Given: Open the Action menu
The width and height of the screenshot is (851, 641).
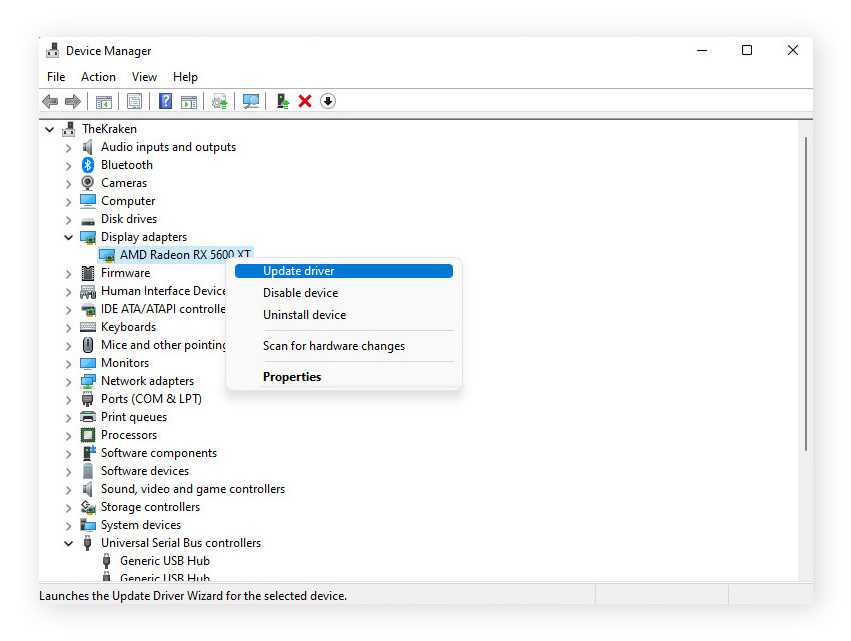Looking at the screenshot, I should click(x=98, y=77).
